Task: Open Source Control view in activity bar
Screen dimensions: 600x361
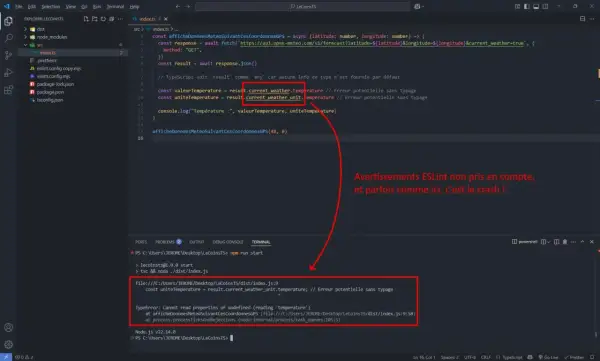Action: point(8,56)
